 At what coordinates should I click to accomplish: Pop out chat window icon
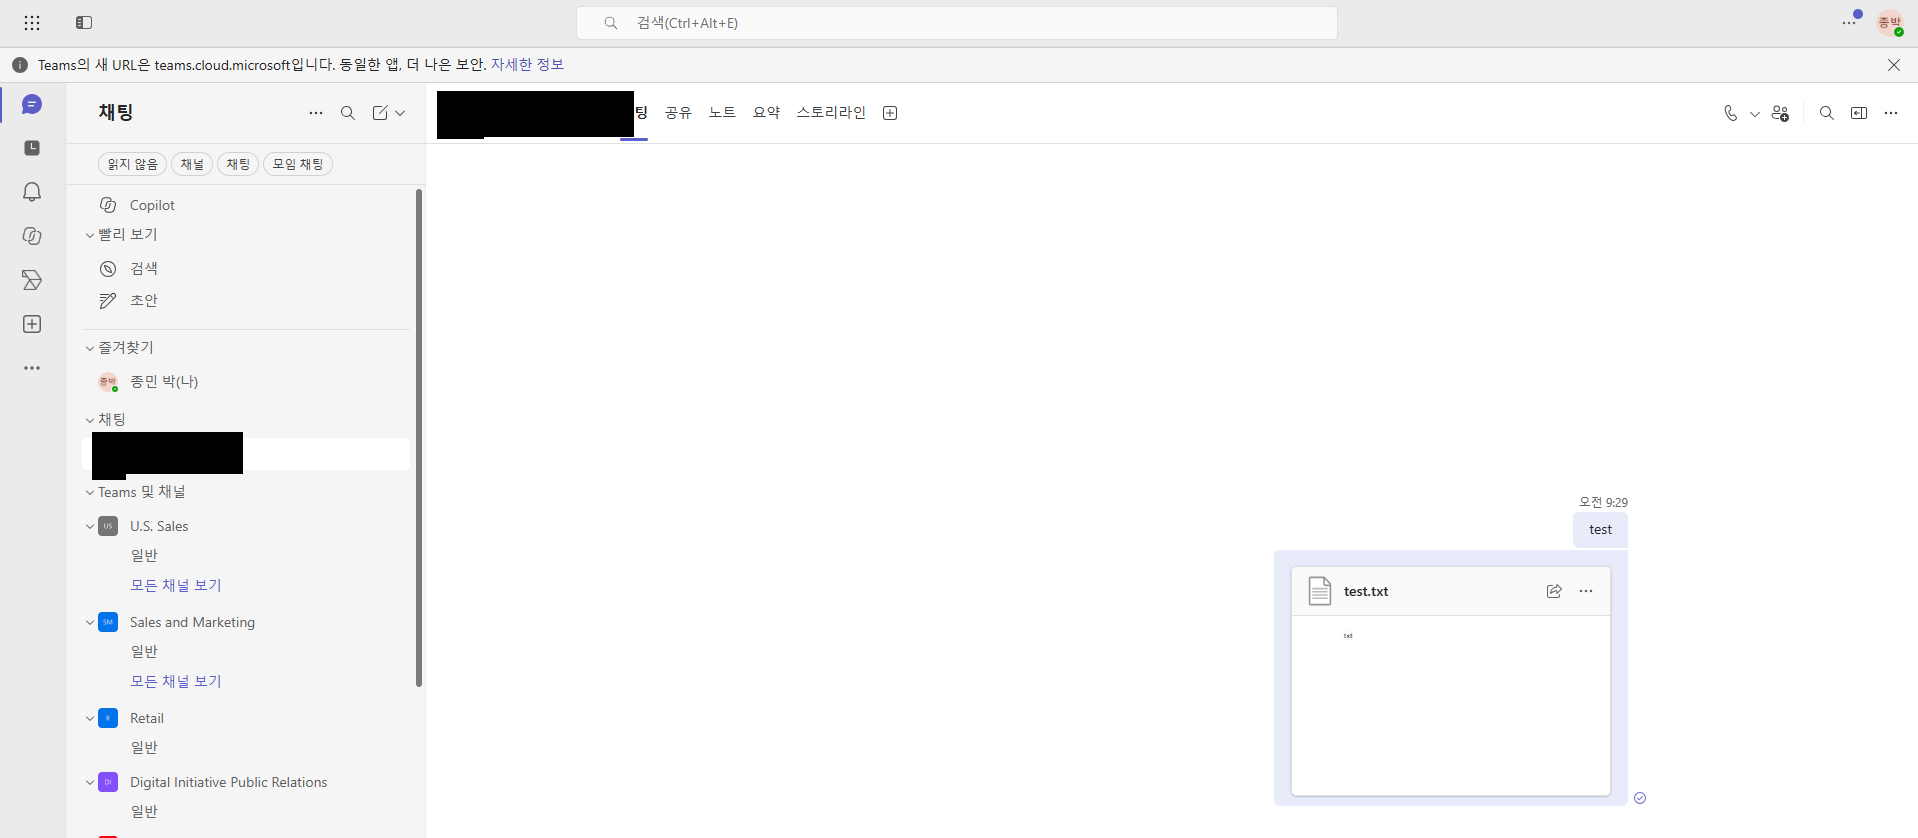[1859, 113]
